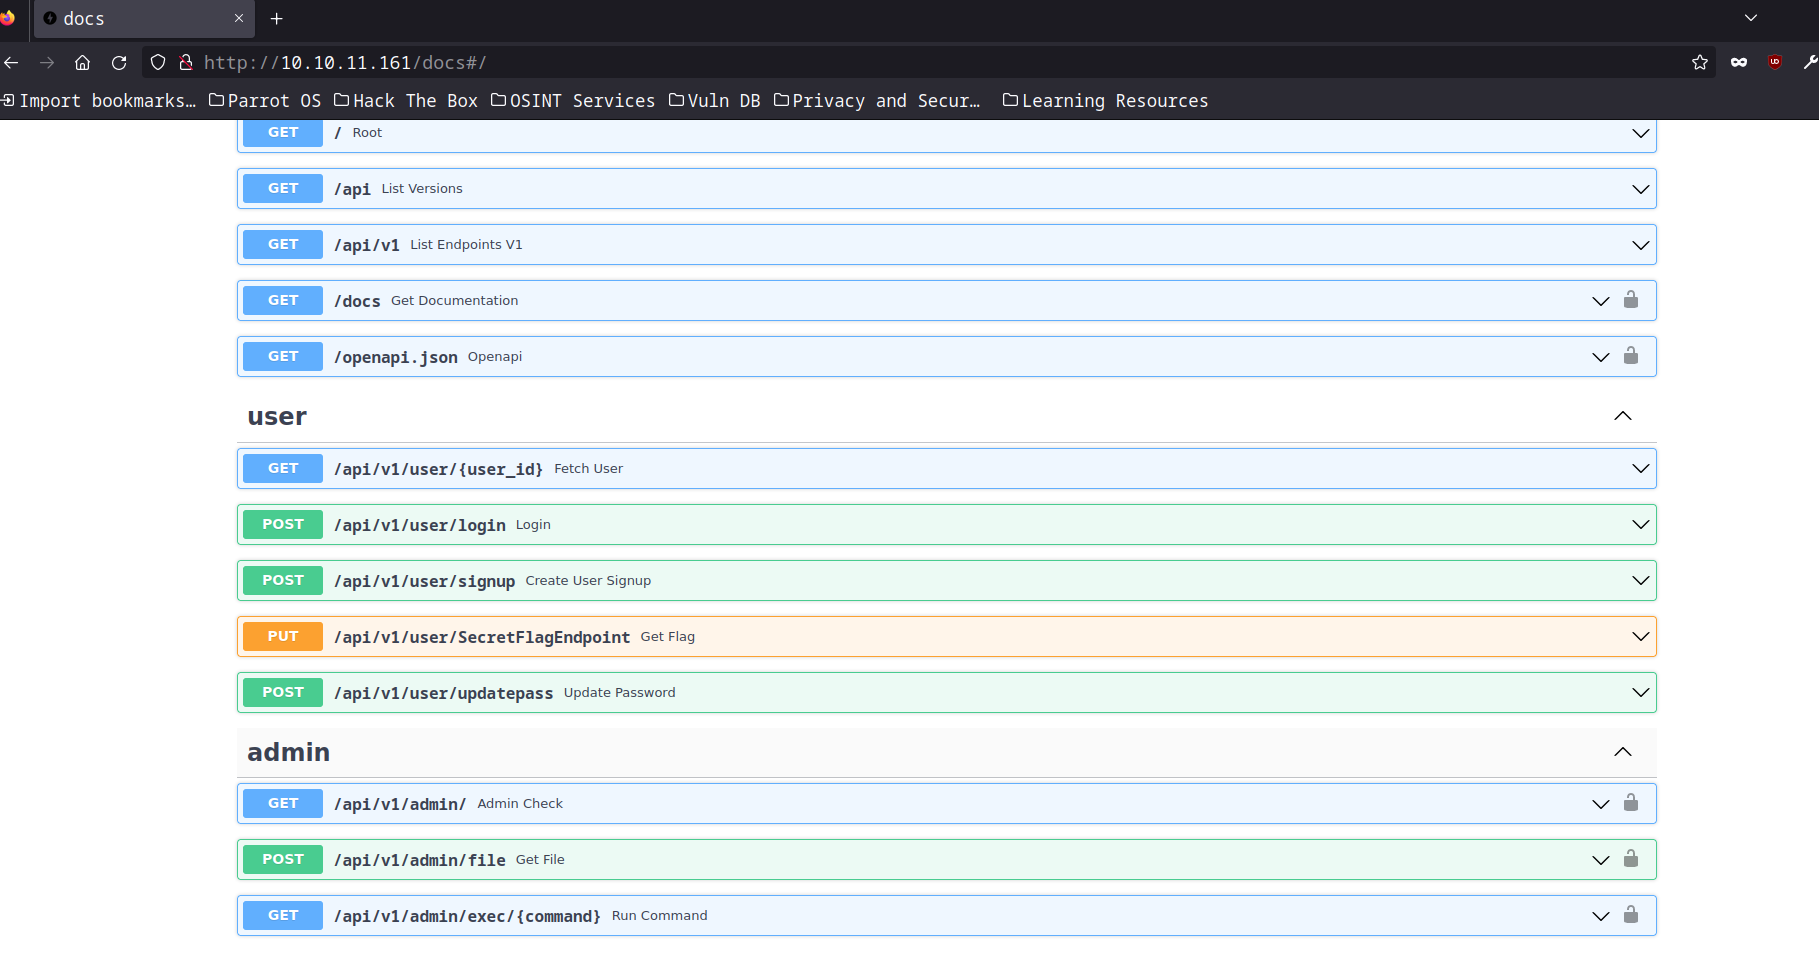Screen dimensions: 1819x962
Task: Close the docs tab
Action: 239,18
